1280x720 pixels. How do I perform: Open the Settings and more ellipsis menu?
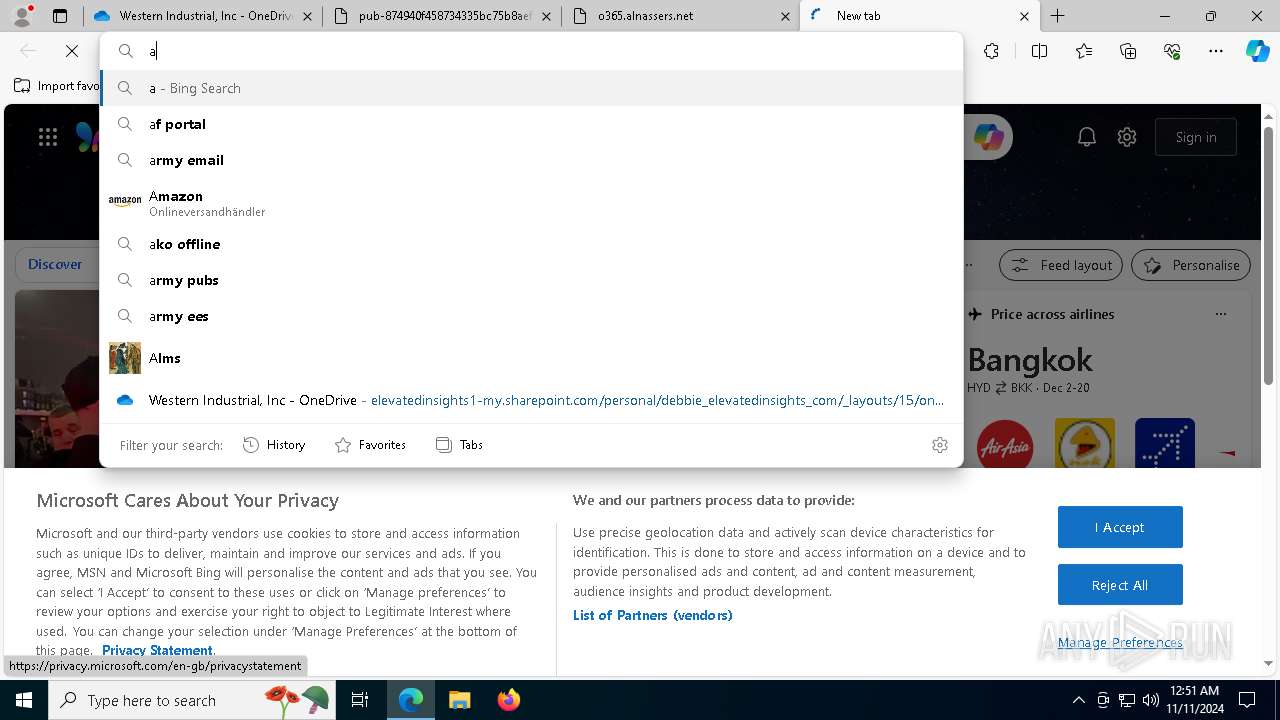(x=1216, y=51)
